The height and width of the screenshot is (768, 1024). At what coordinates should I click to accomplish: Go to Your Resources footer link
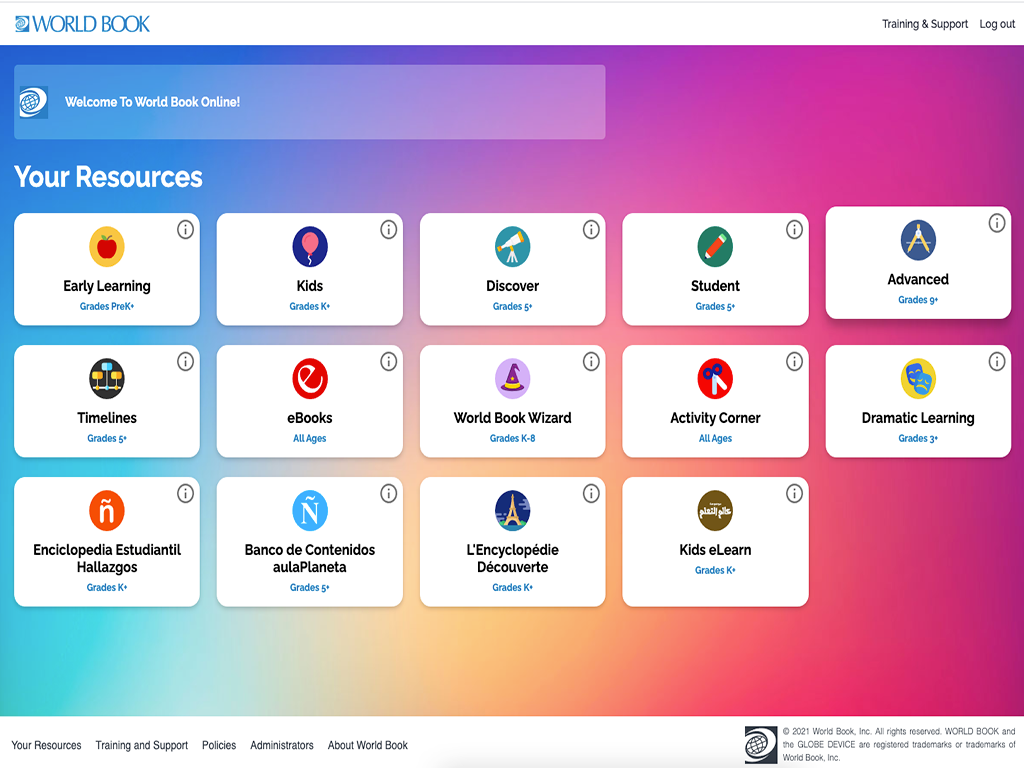tap(46, 745)
